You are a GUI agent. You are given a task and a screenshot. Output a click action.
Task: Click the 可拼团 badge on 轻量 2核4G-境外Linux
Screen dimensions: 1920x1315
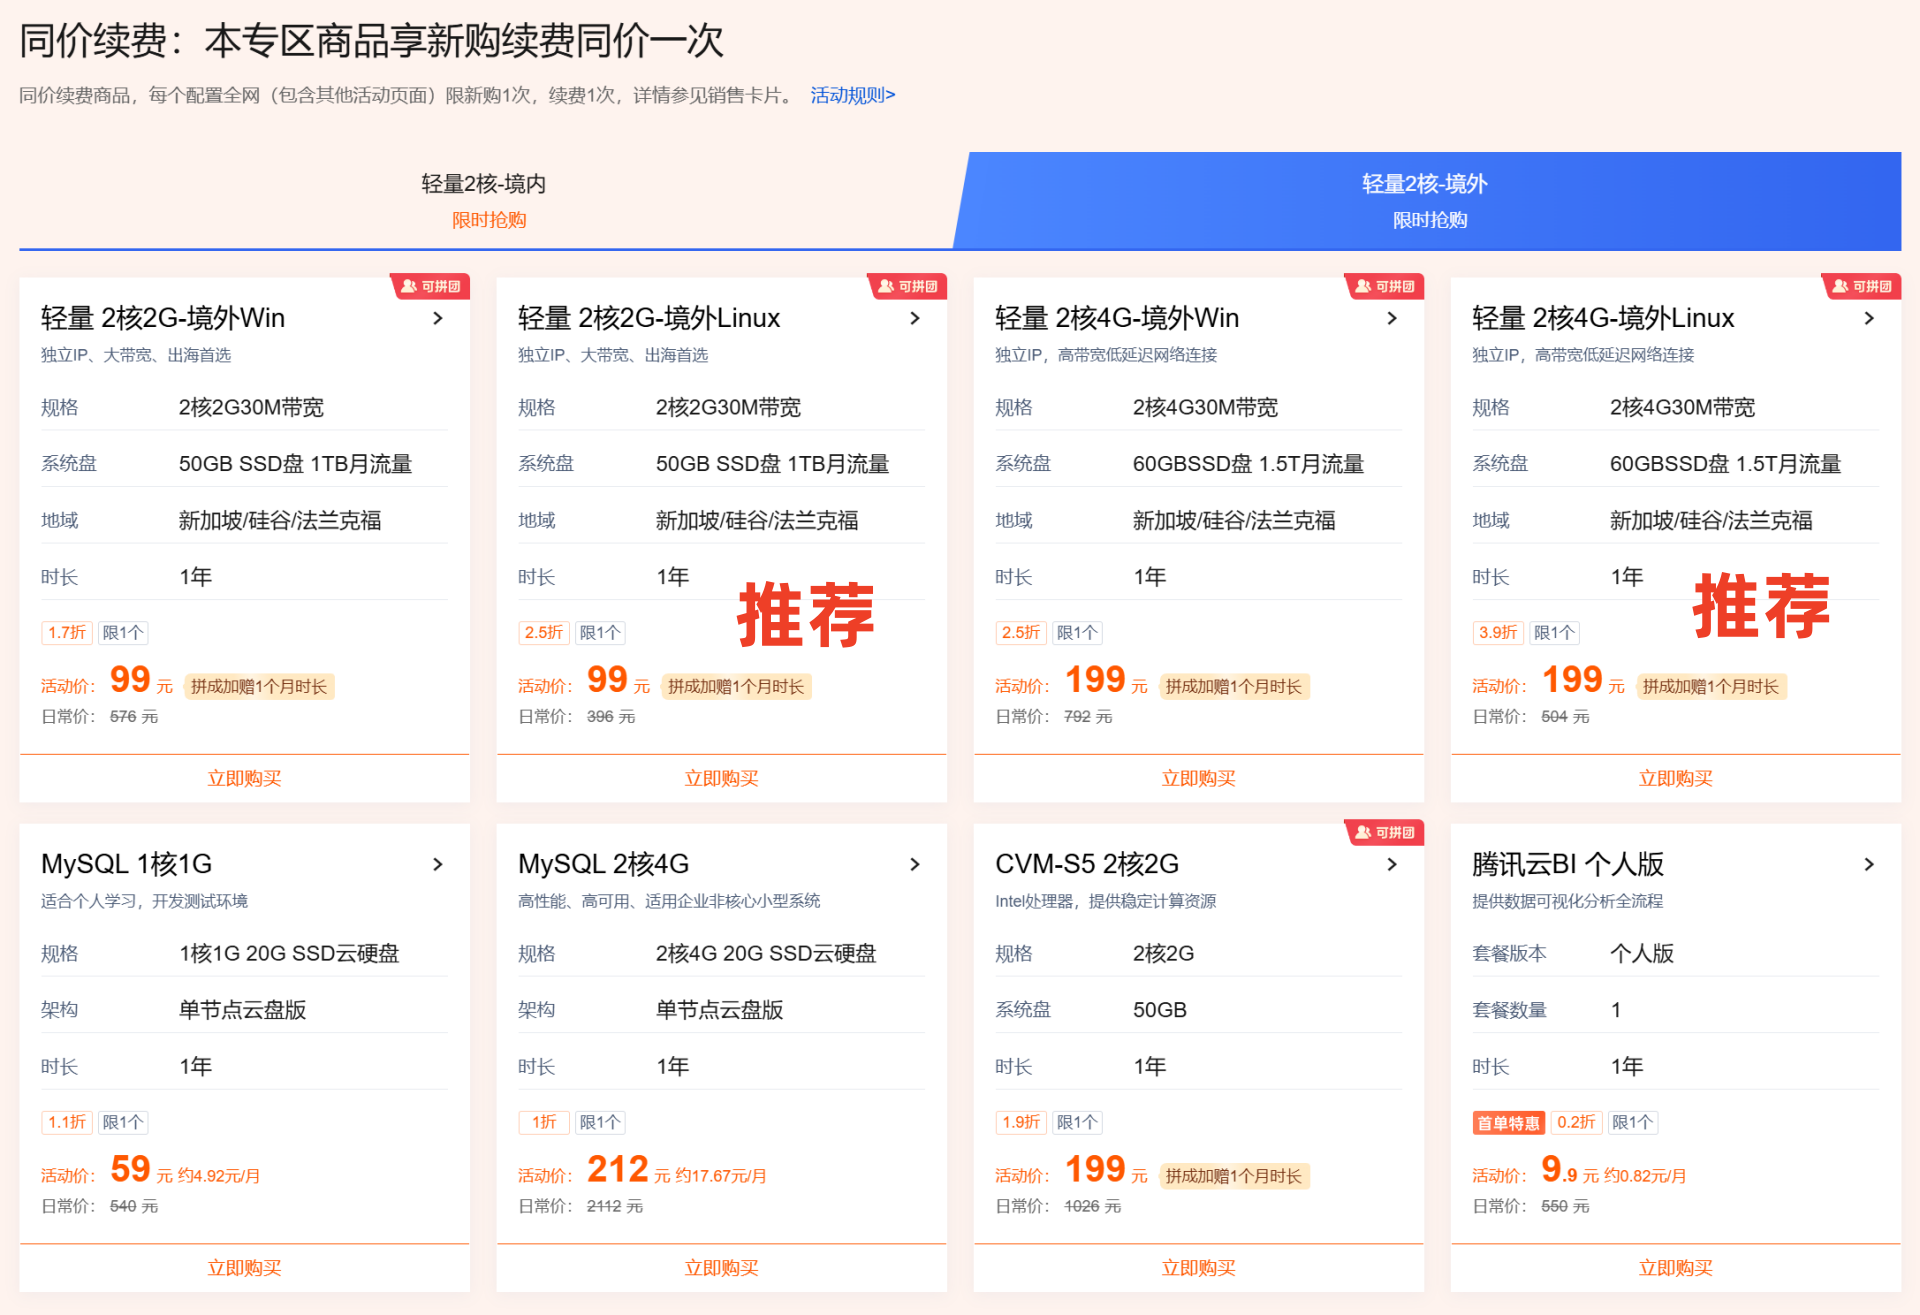coord(1862,286)
